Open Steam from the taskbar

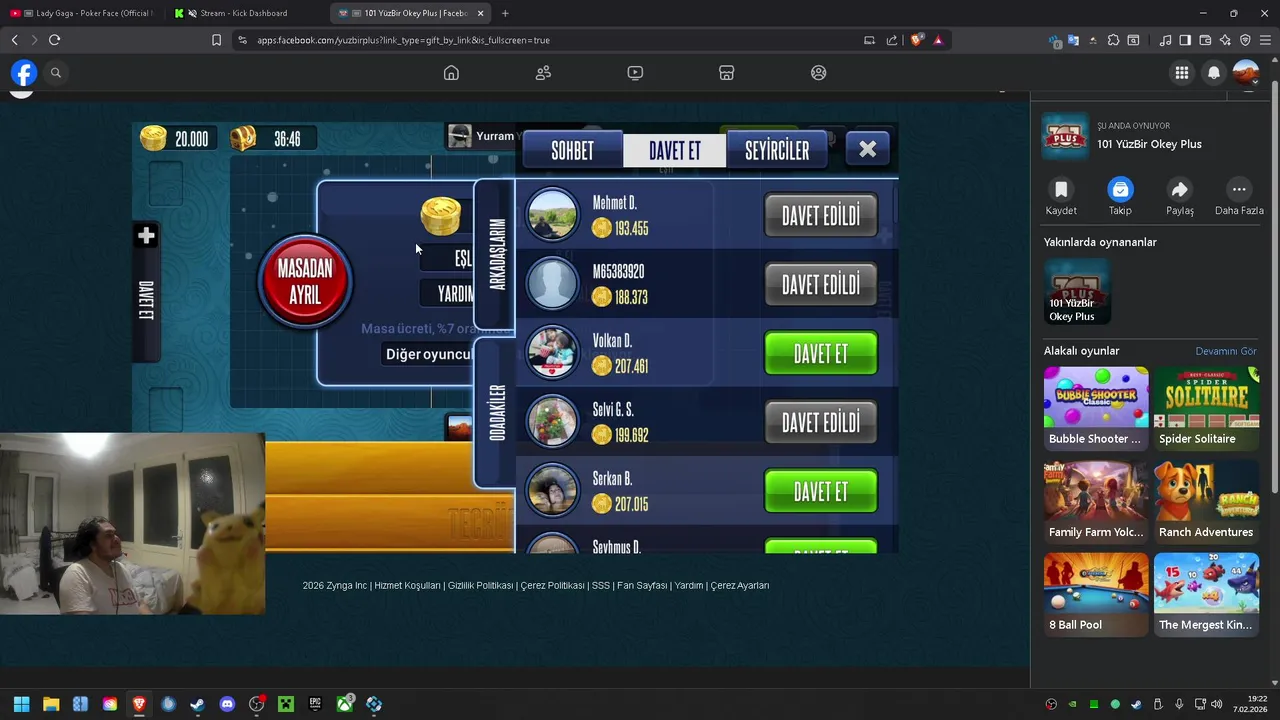(198, 704)
